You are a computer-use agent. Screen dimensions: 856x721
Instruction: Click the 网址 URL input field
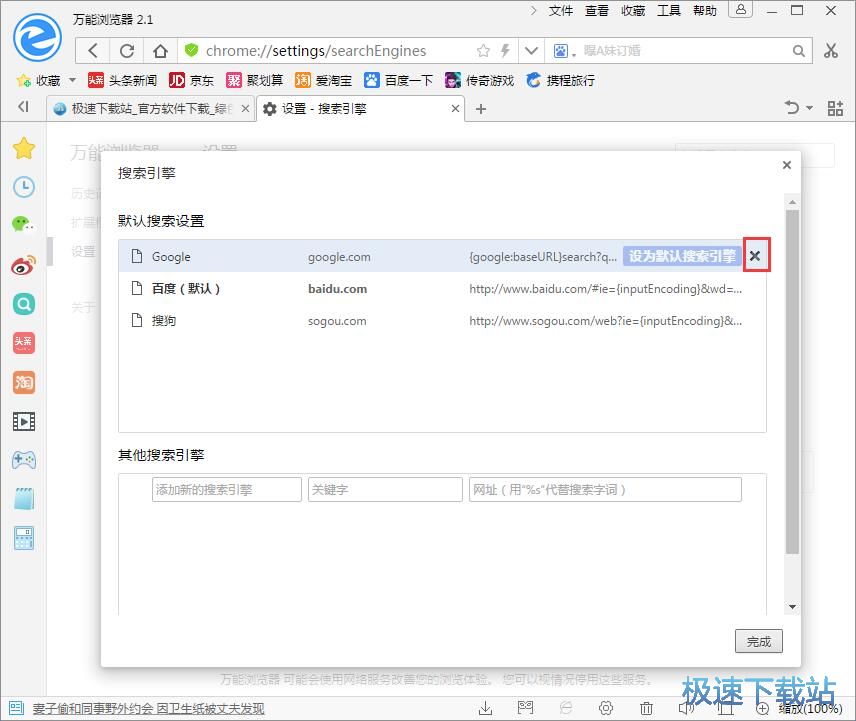(605, 490)
